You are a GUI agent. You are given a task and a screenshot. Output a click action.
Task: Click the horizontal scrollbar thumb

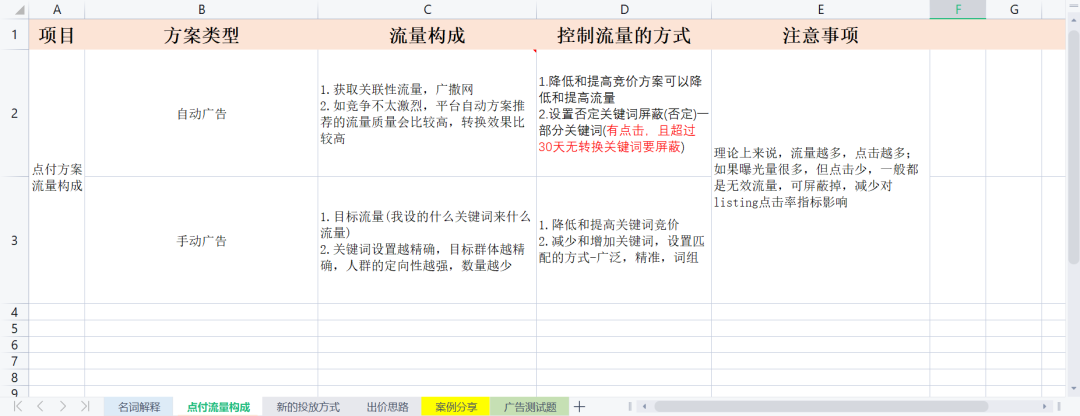pyautogui.click(x=820, y=406)
